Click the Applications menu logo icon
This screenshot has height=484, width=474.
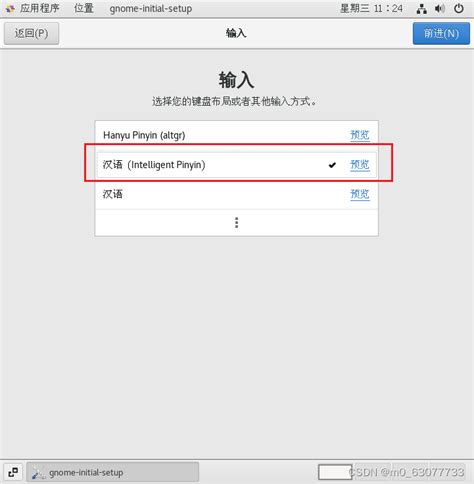pos(10,9)
